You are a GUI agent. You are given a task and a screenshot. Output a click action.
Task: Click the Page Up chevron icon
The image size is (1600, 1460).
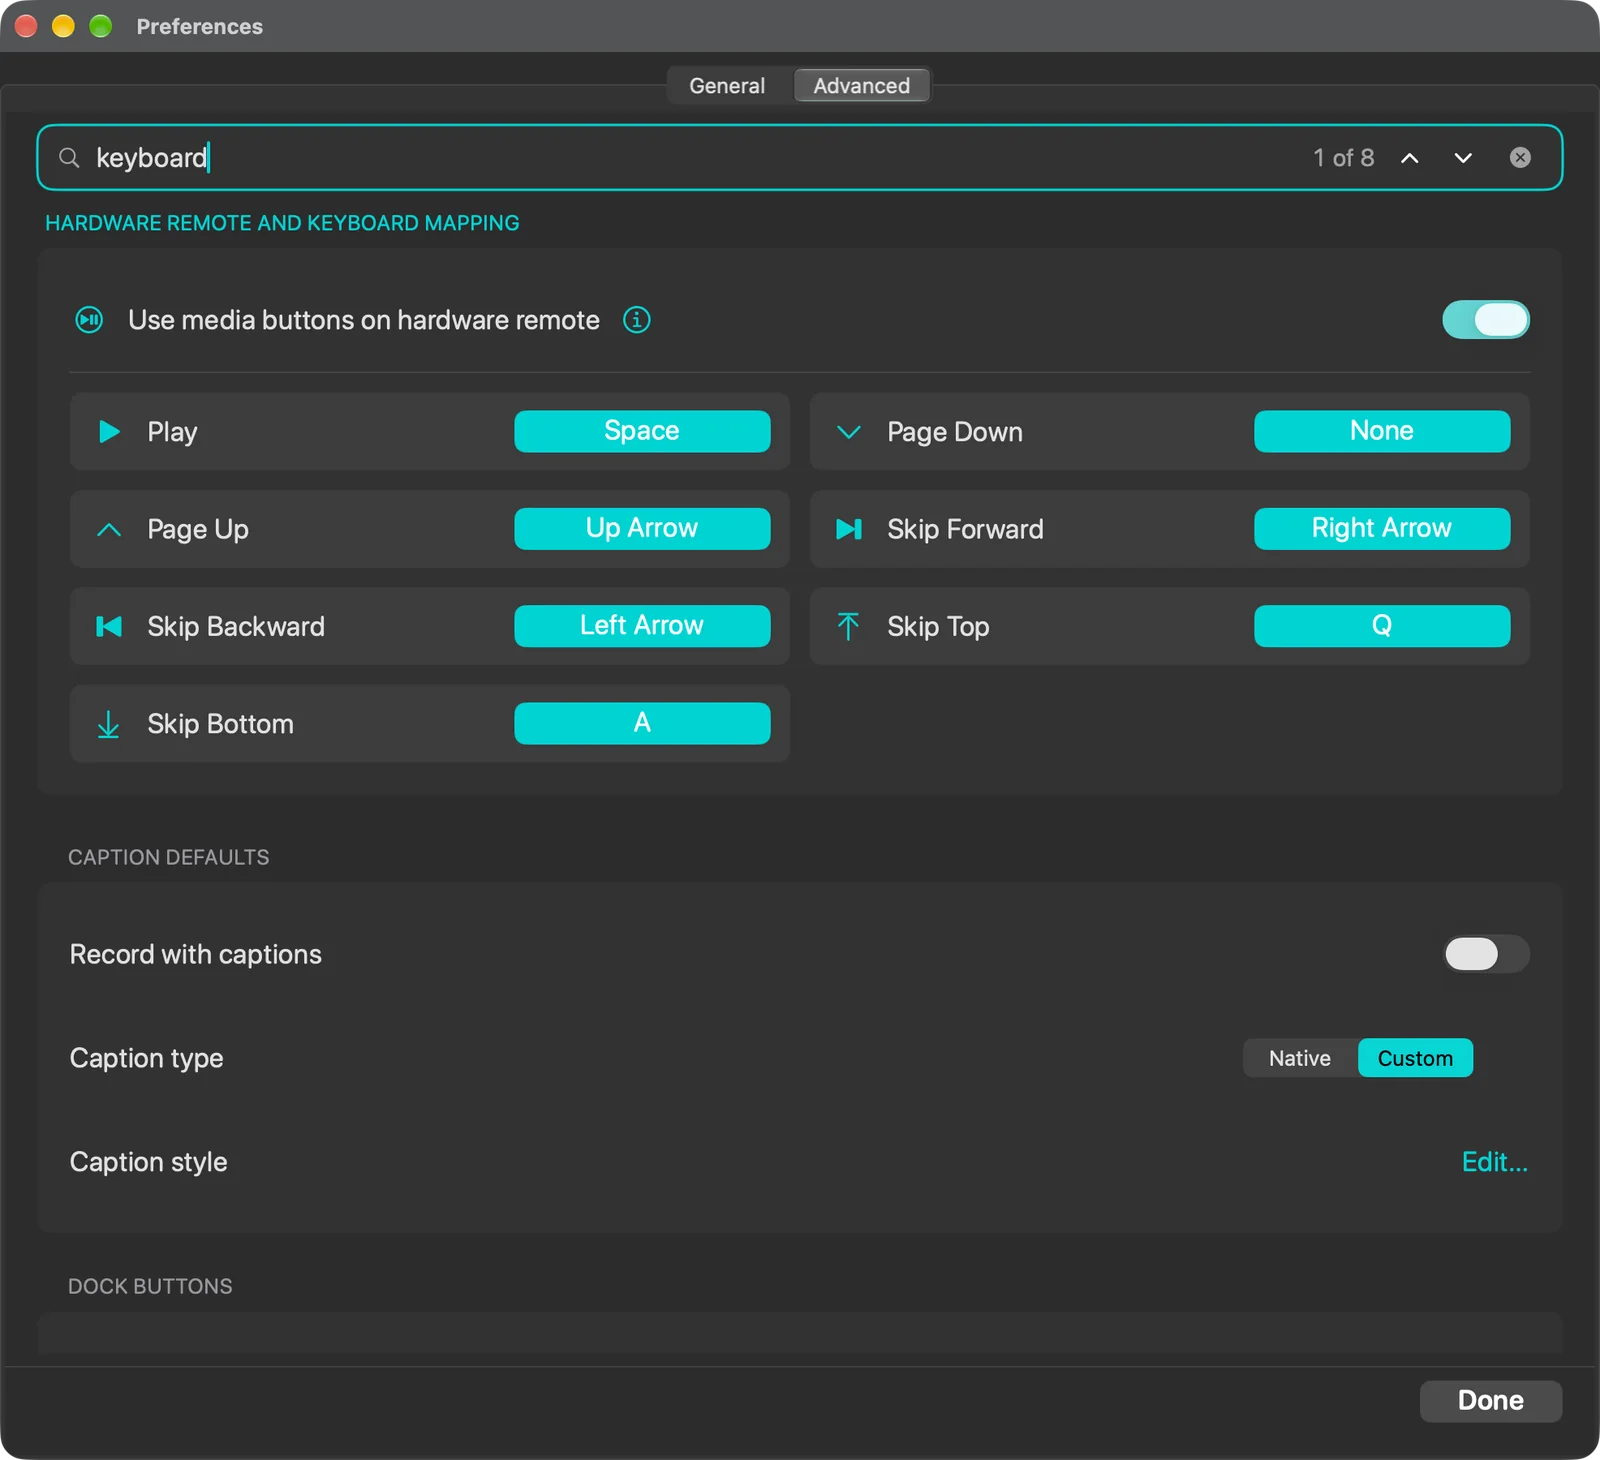click(x=109, y=529)
